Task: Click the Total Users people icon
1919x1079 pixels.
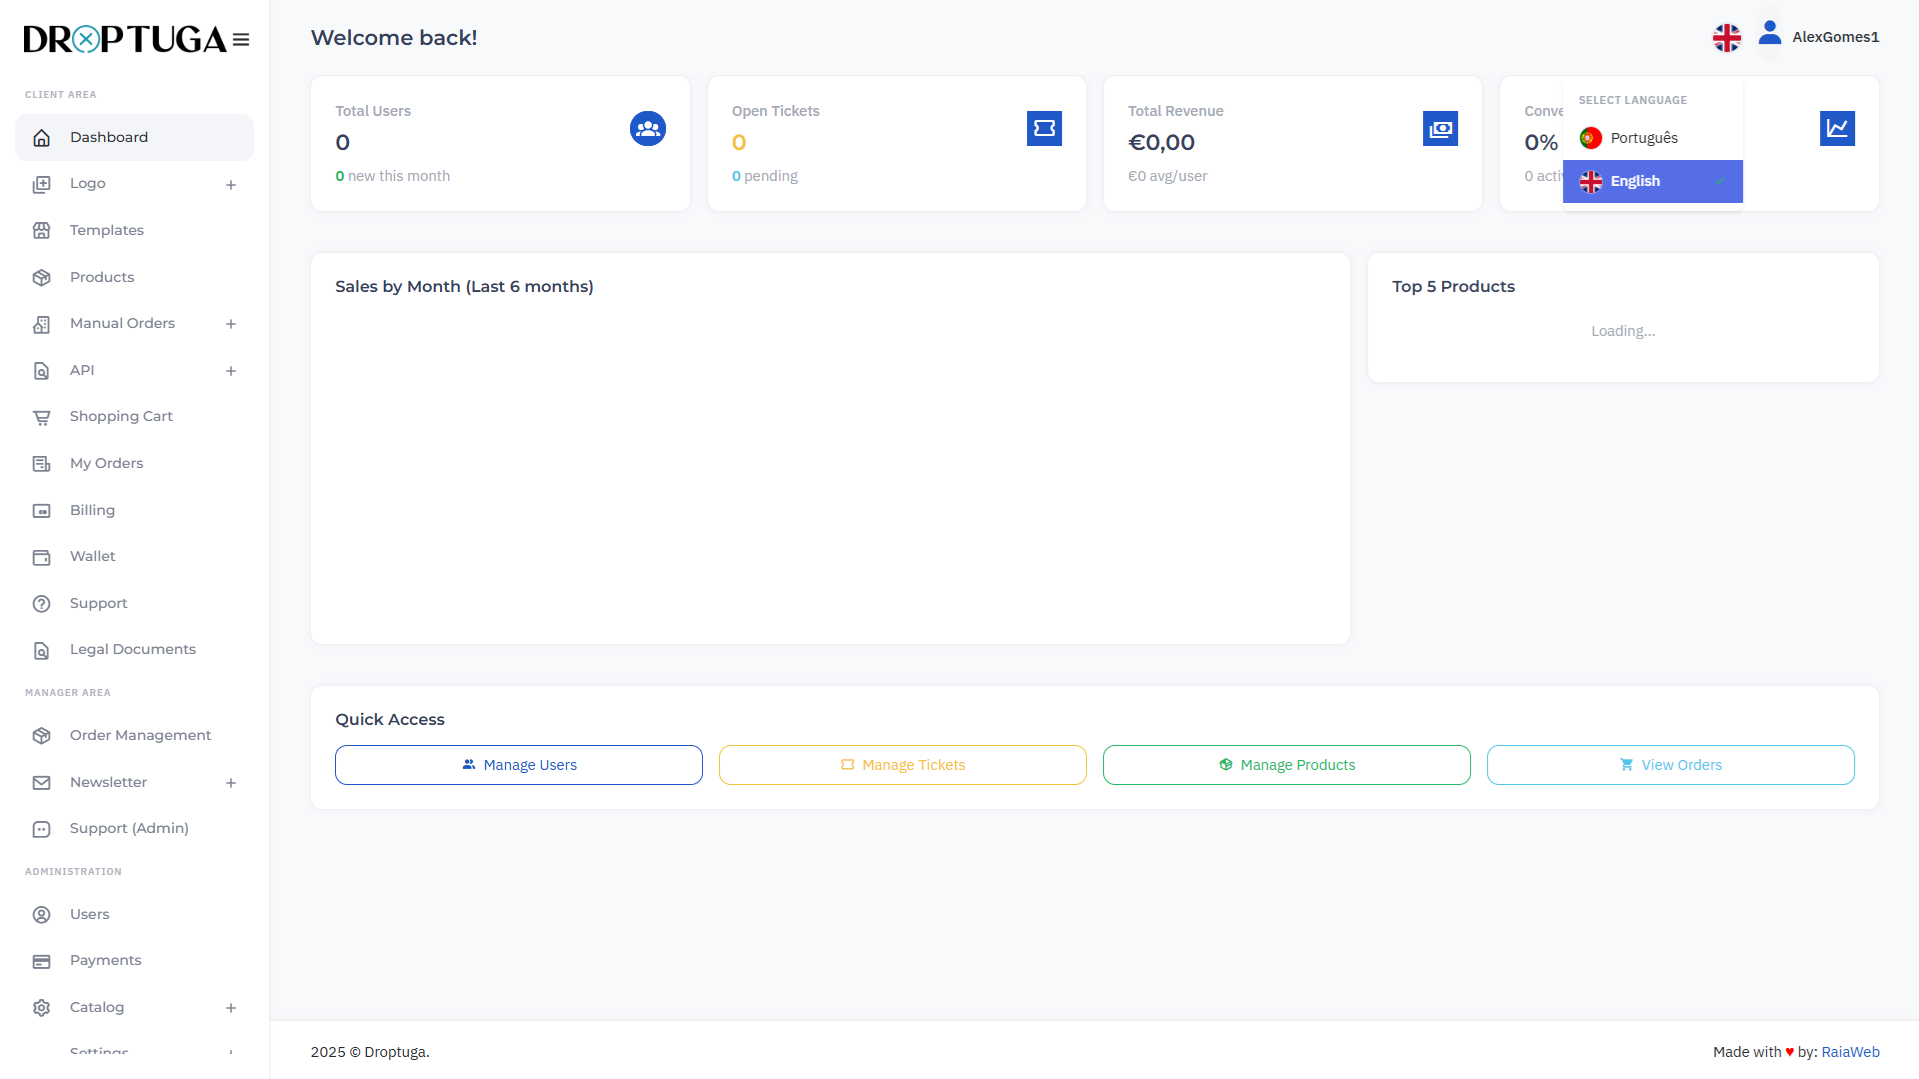Action: coord(648,128)
